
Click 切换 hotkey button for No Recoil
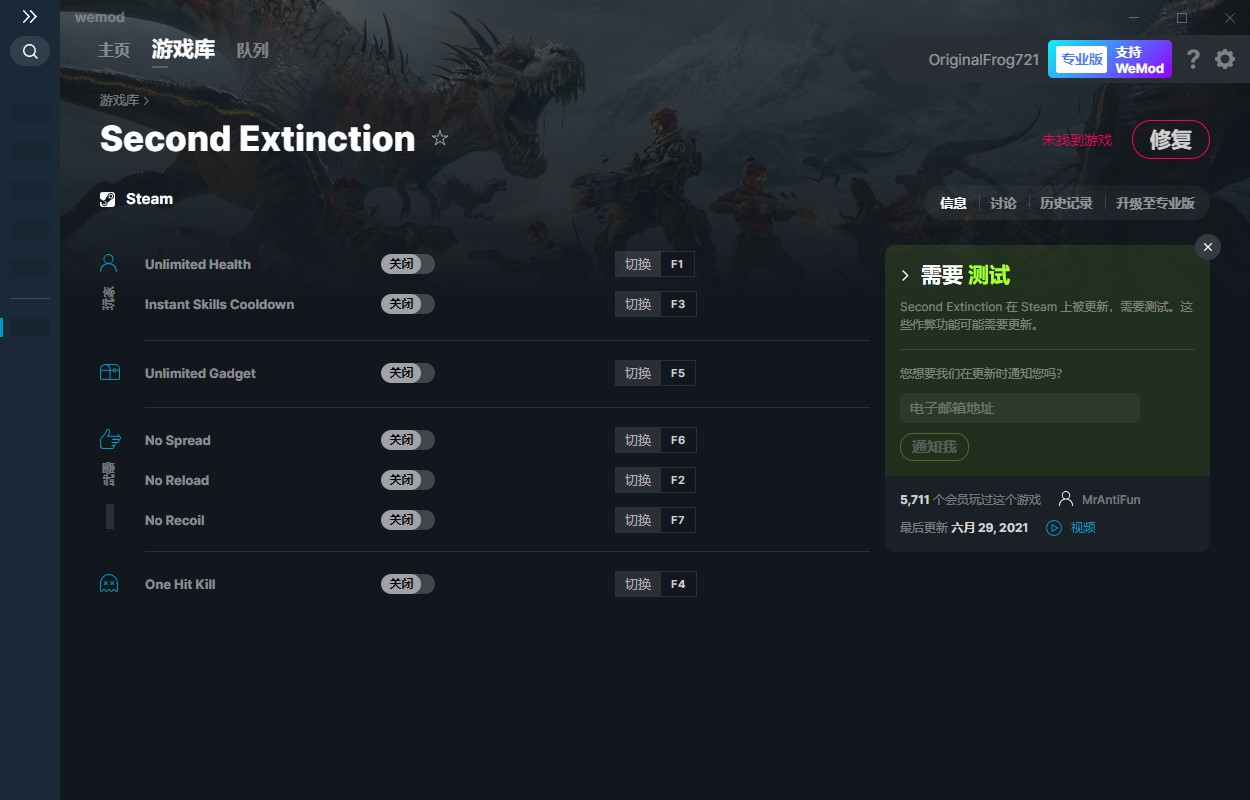pos(638,520)
